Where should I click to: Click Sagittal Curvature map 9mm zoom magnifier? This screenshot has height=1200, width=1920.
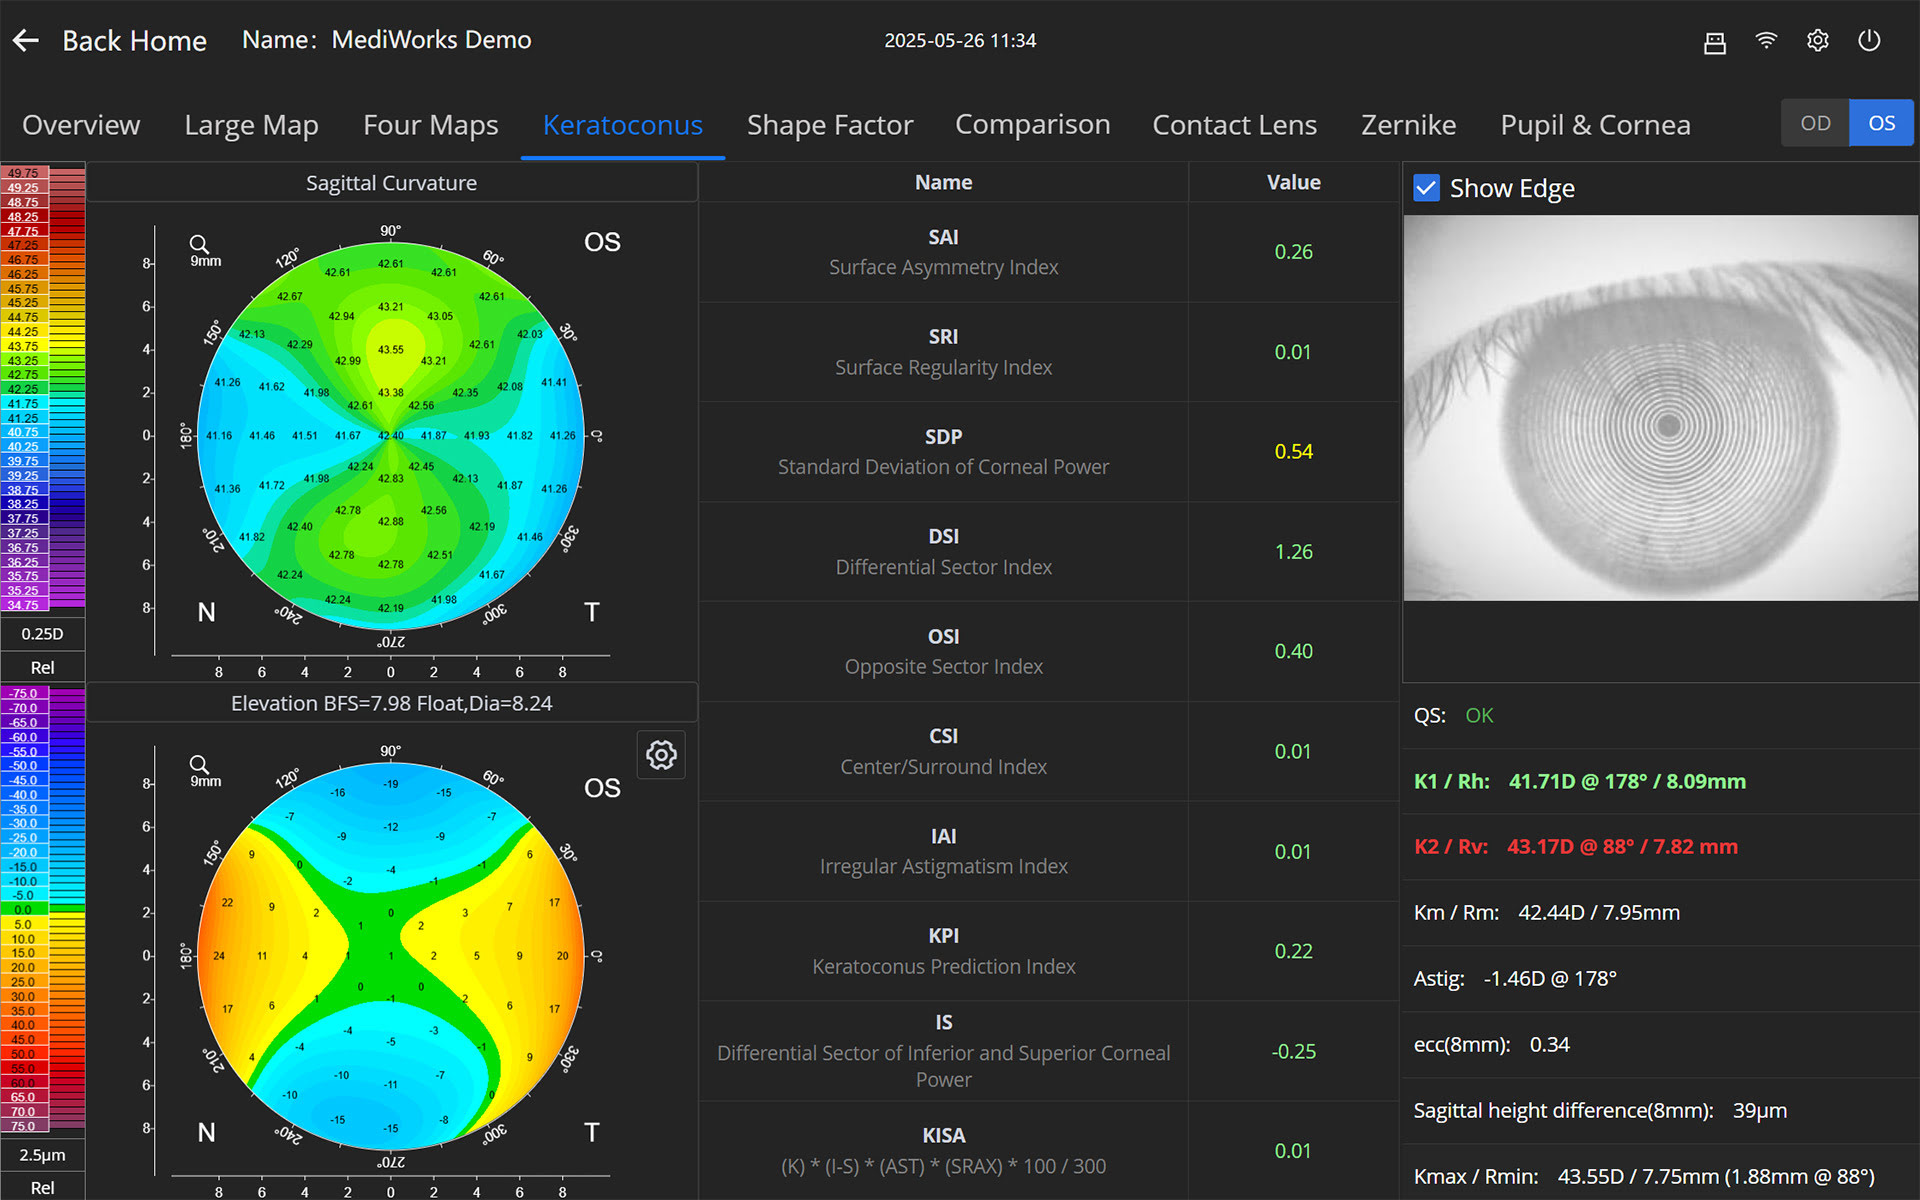(200, 245)
